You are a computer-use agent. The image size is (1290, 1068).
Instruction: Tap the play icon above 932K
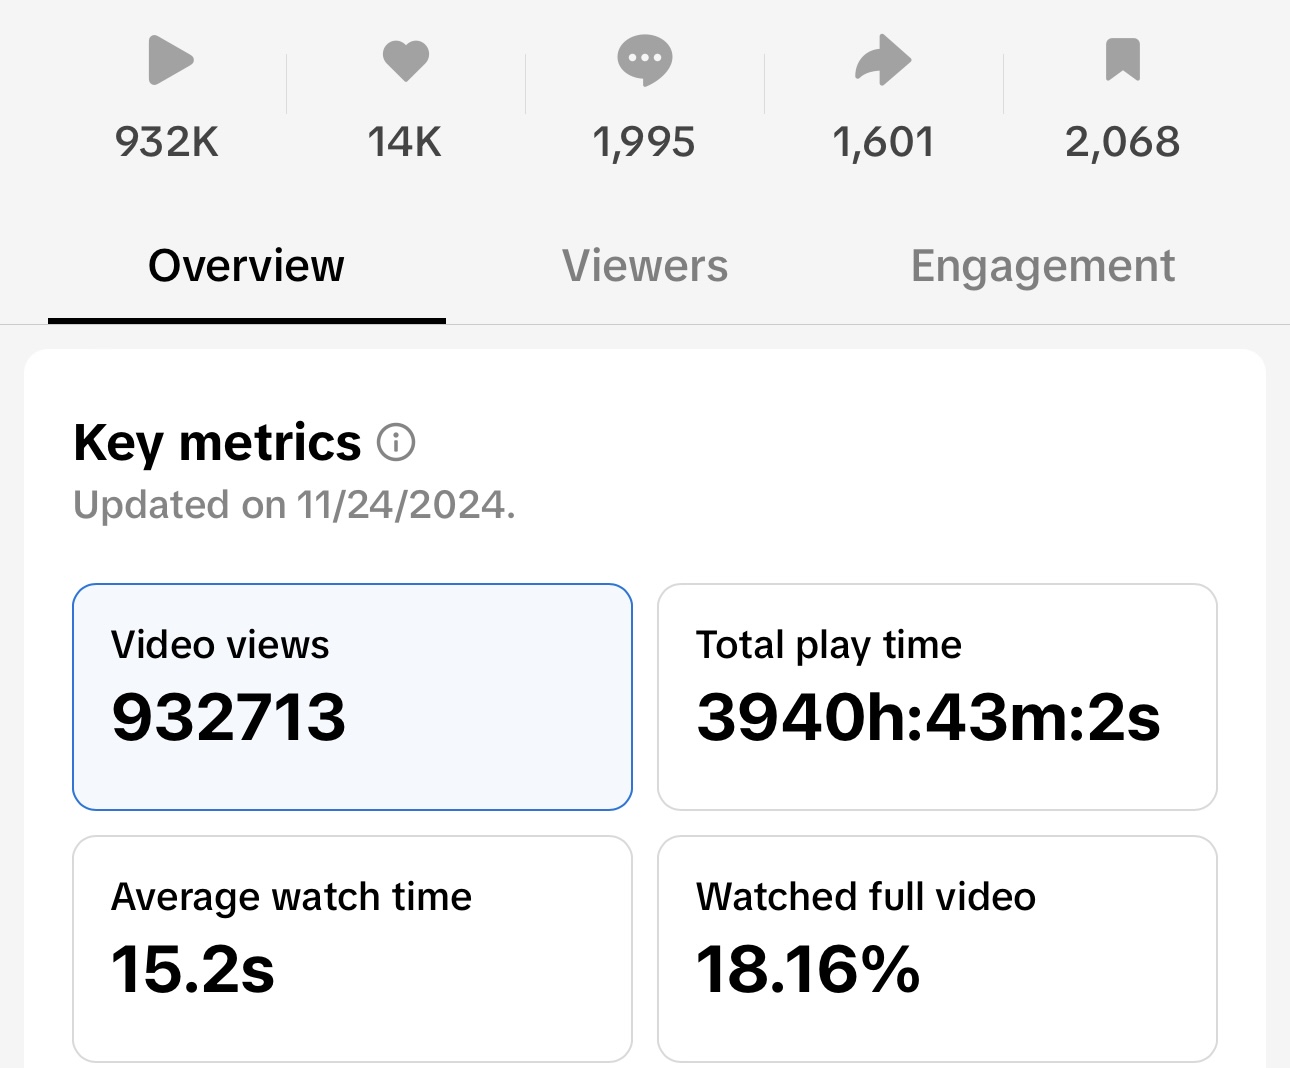pos(170,60)
